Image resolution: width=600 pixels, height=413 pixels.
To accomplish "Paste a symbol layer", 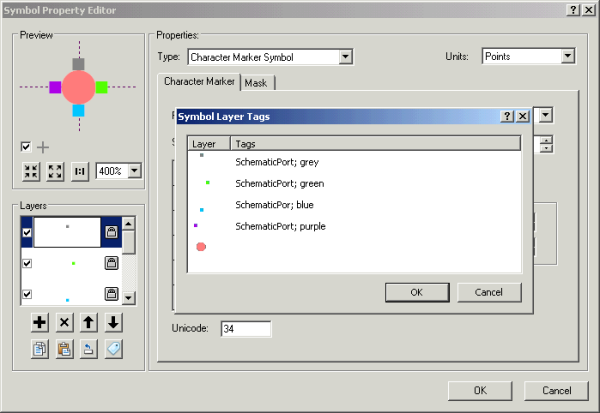I will coord(64,349).
